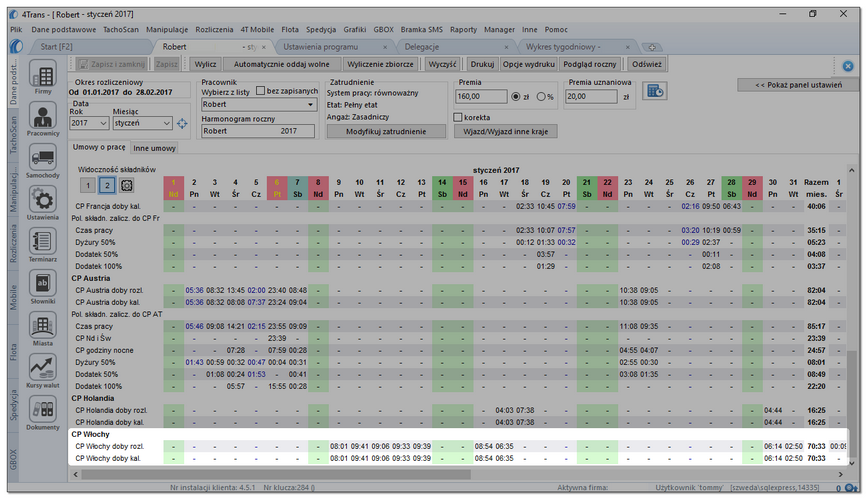The image size is (867, 499).
Task: Select the zł premium radio button
Action: pyautogui.click(x=515, y=96)
